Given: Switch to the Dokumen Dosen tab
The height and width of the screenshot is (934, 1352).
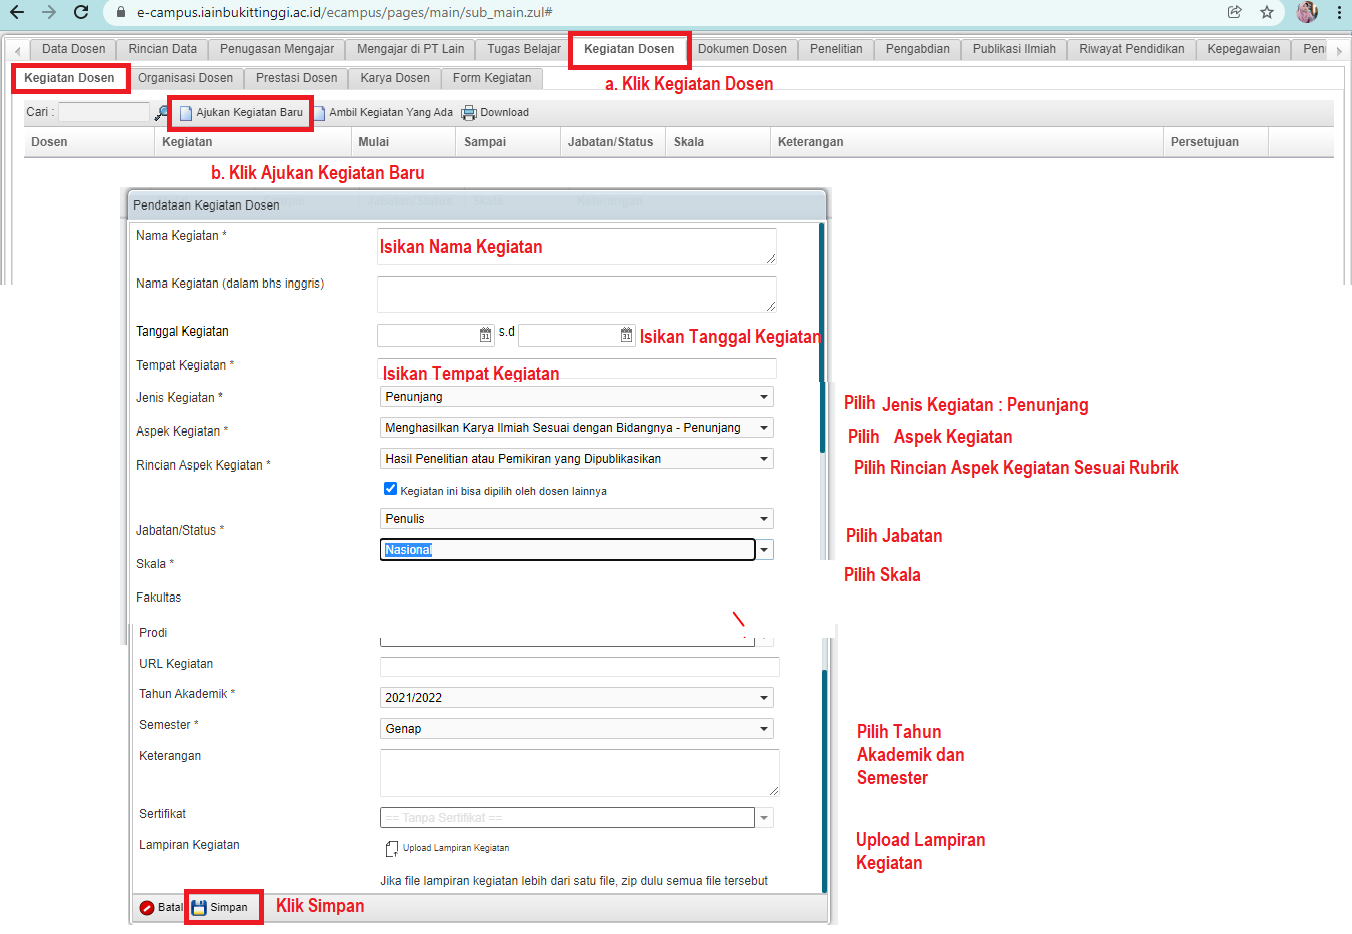Looking at the screenshot, I should [742, 49].
